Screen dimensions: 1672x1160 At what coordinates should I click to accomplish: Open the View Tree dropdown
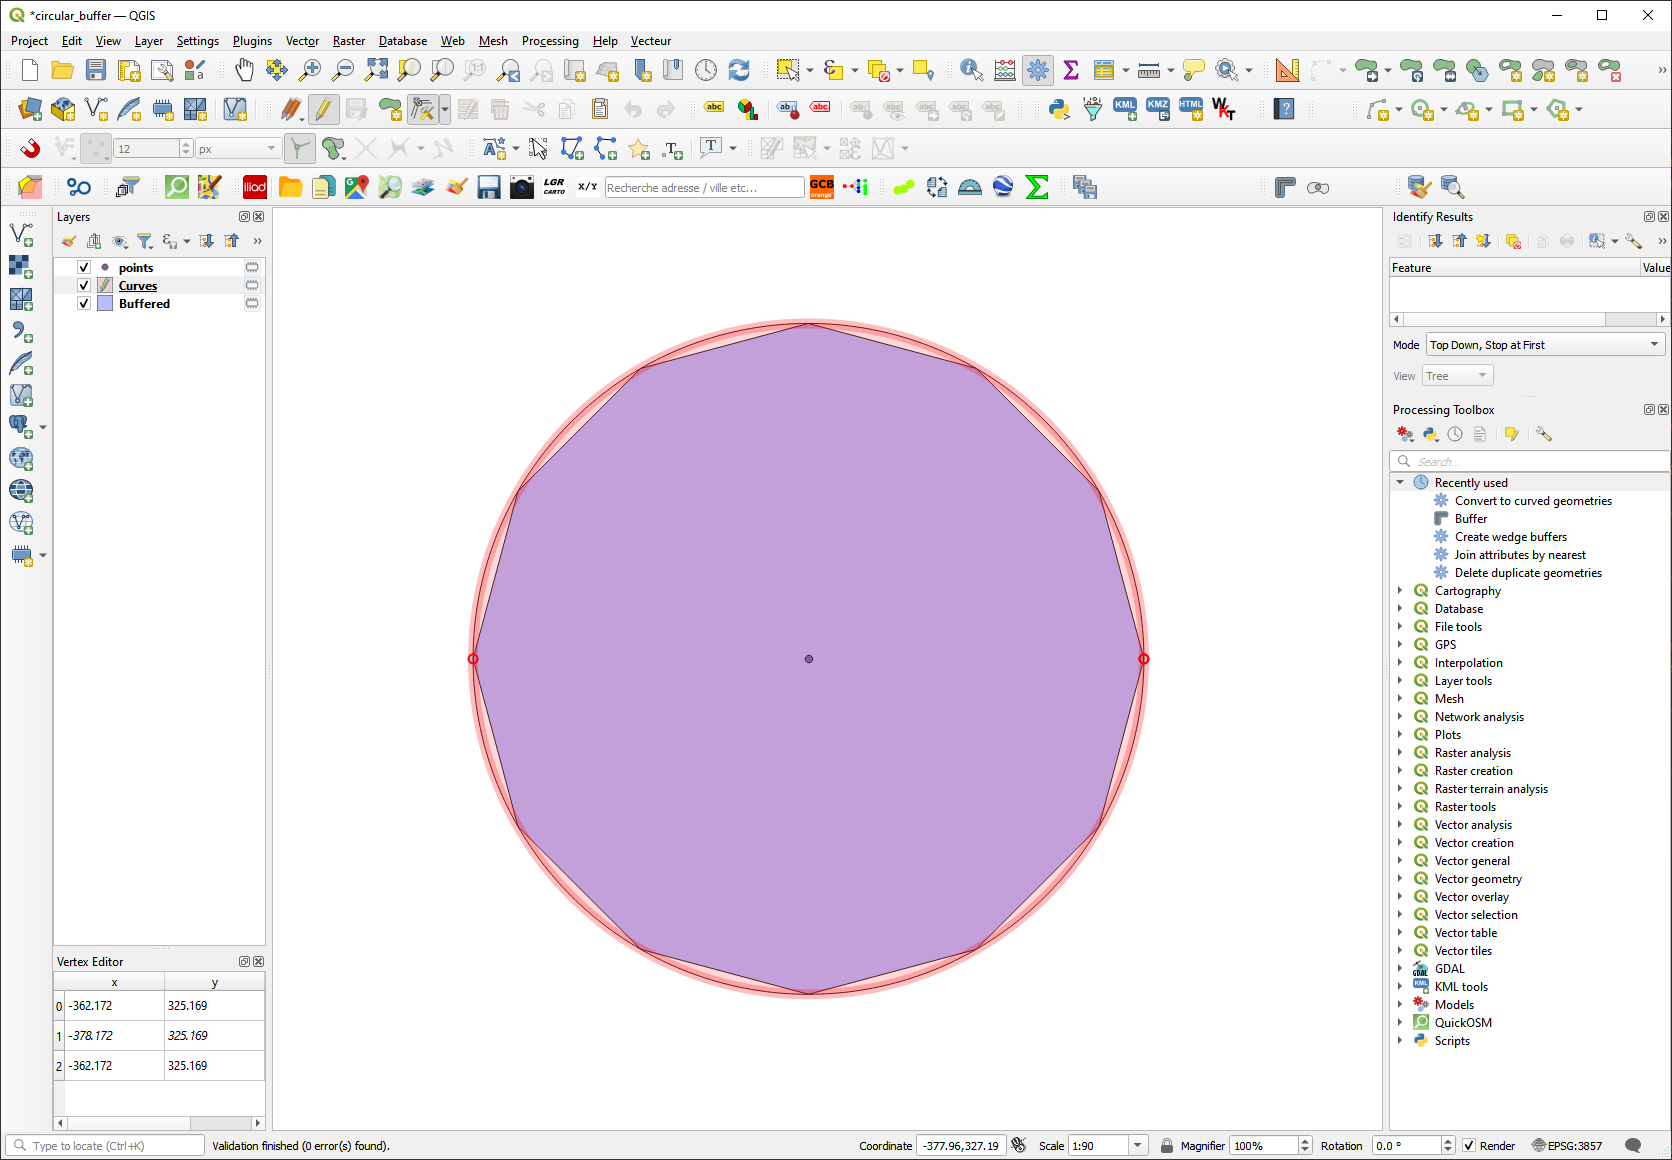point(1458,376)
